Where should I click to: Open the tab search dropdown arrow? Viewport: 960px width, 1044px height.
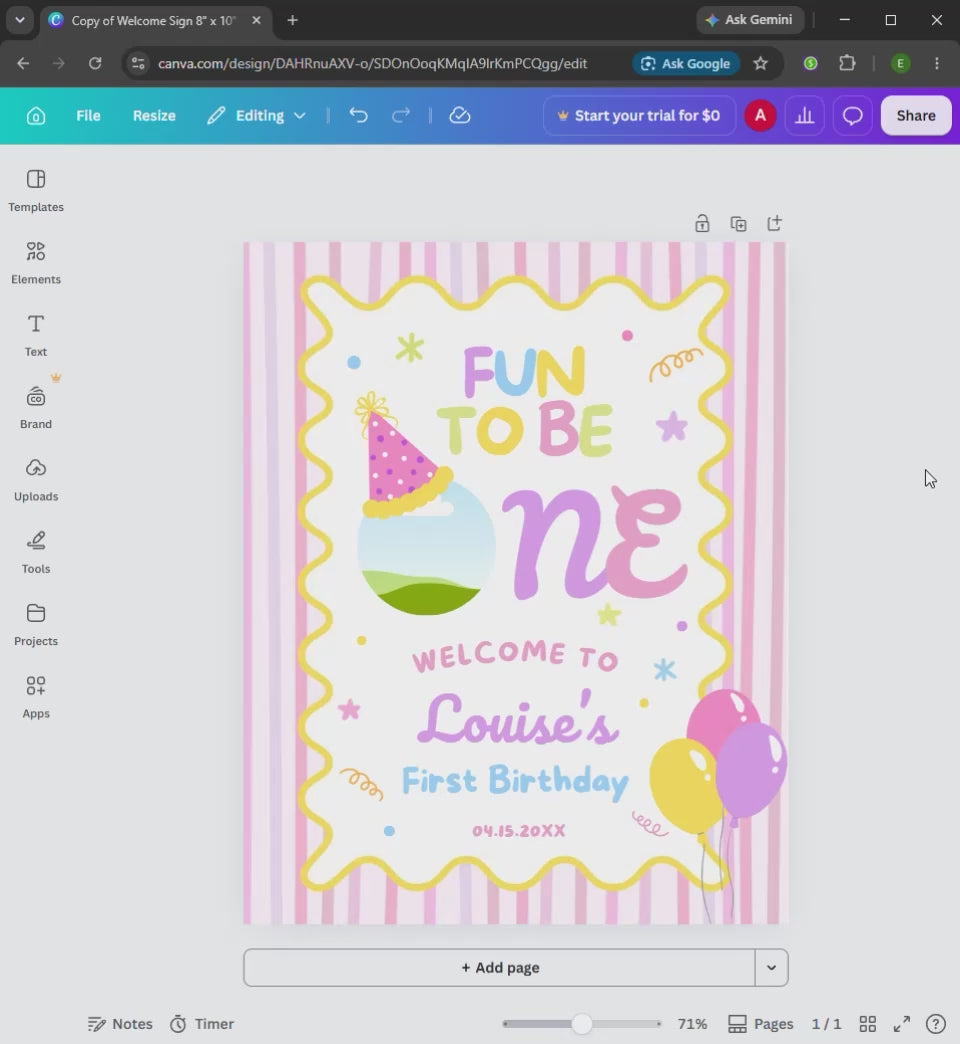click(20, 20)
